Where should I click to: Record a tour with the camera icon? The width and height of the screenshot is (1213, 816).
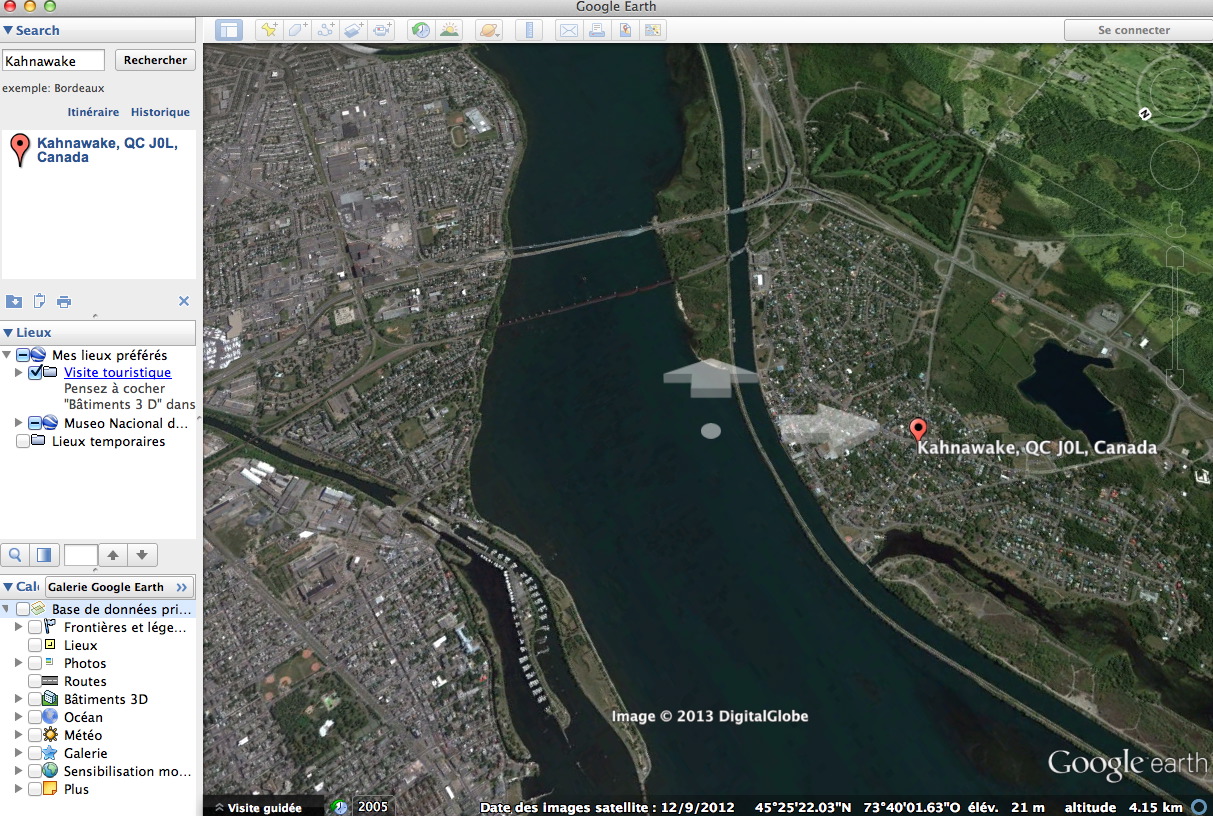click(x=383, y=30)
